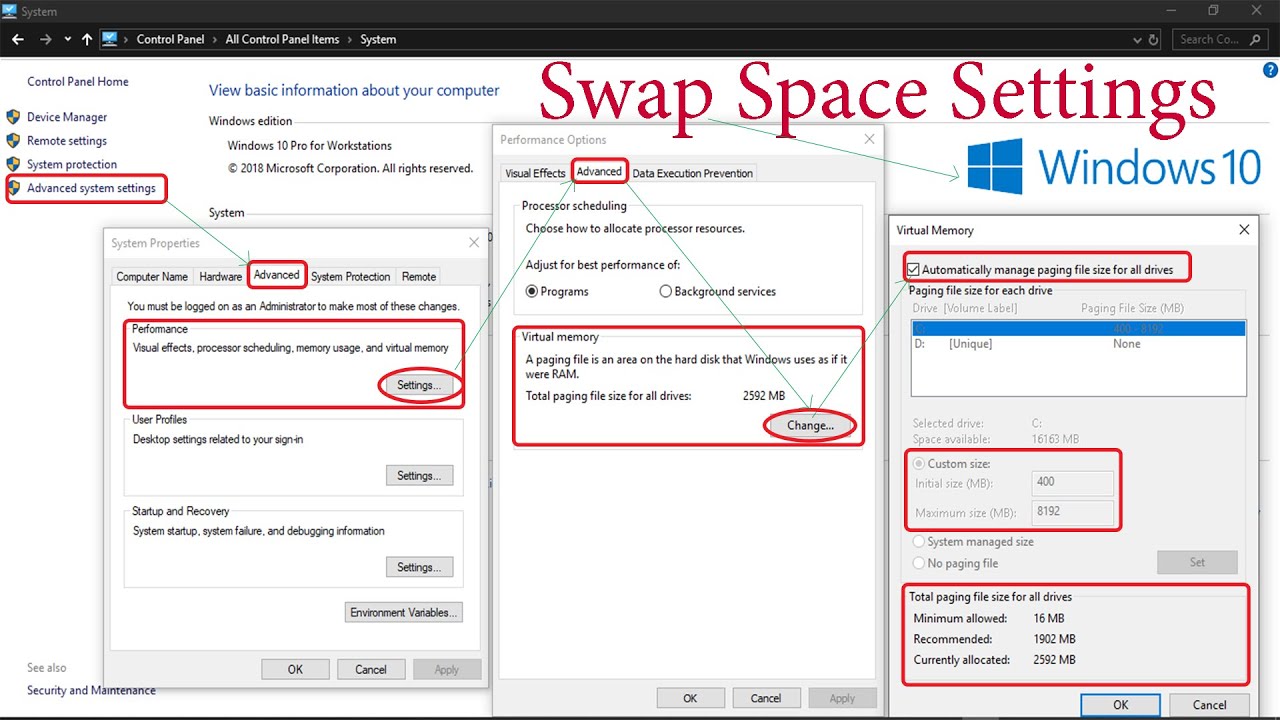Image resolution: width=1280 pixels, height=720 pixels.
Task: Click the System protection shield icon
Action: (13, 164)
